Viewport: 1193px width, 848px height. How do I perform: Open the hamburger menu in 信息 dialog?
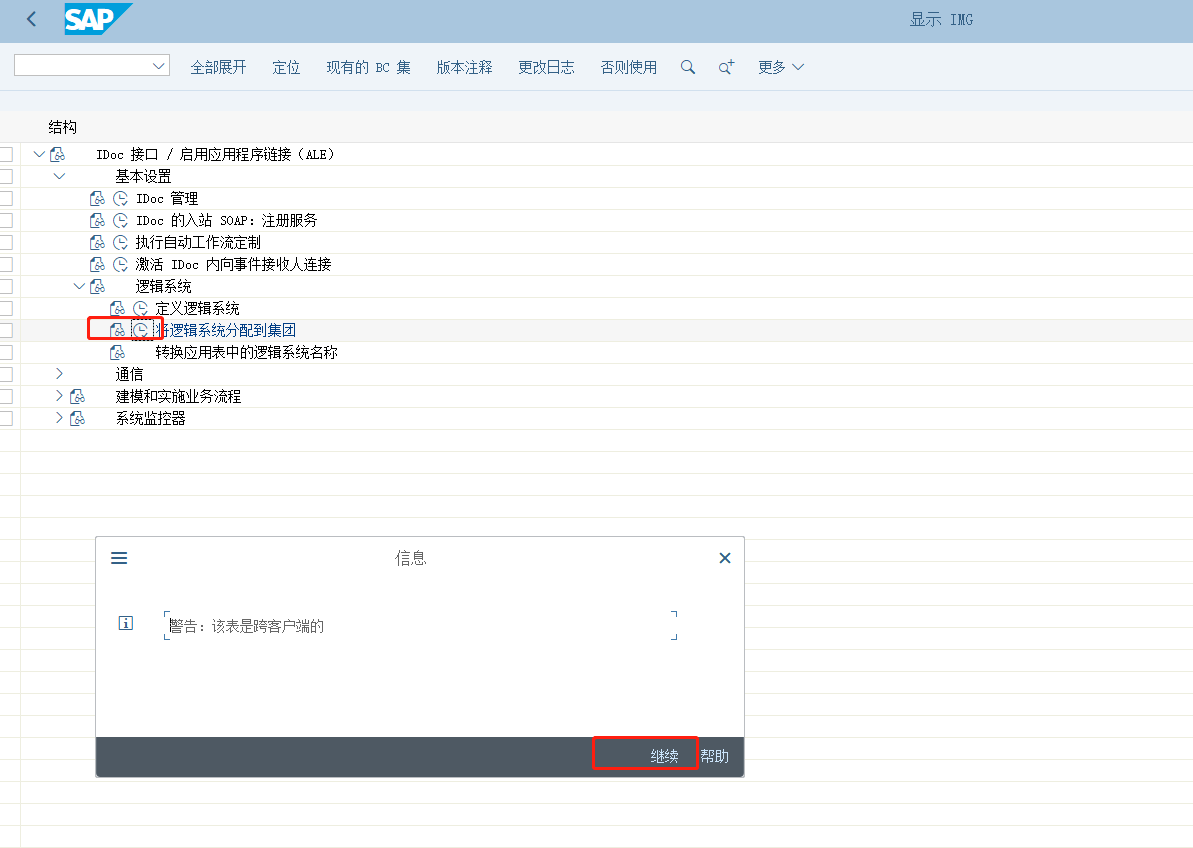(119, 558)
